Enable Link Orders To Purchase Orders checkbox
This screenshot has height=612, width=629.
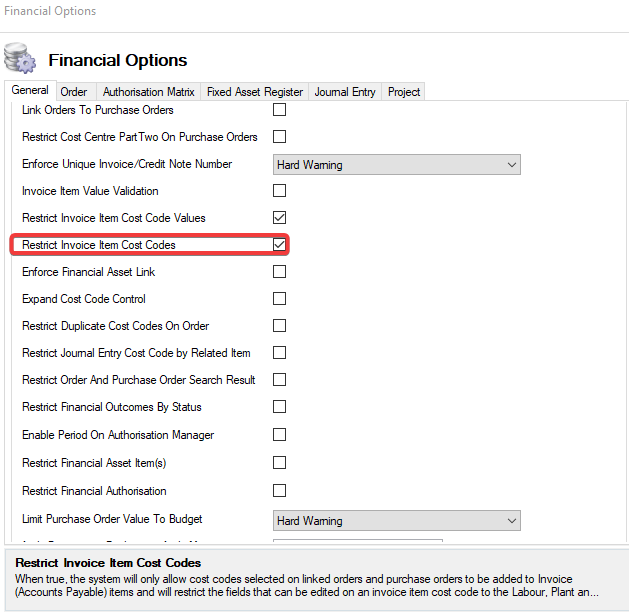click(280, 110)
